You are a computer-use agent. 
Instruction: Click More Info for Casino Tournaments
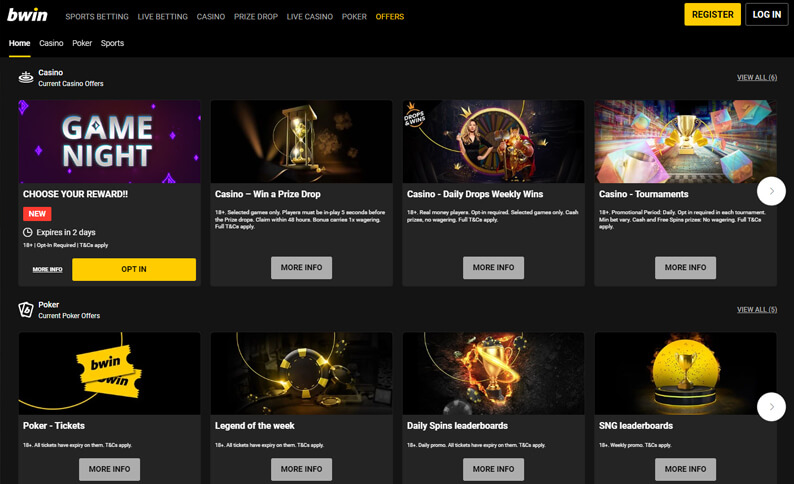point(685,268)
